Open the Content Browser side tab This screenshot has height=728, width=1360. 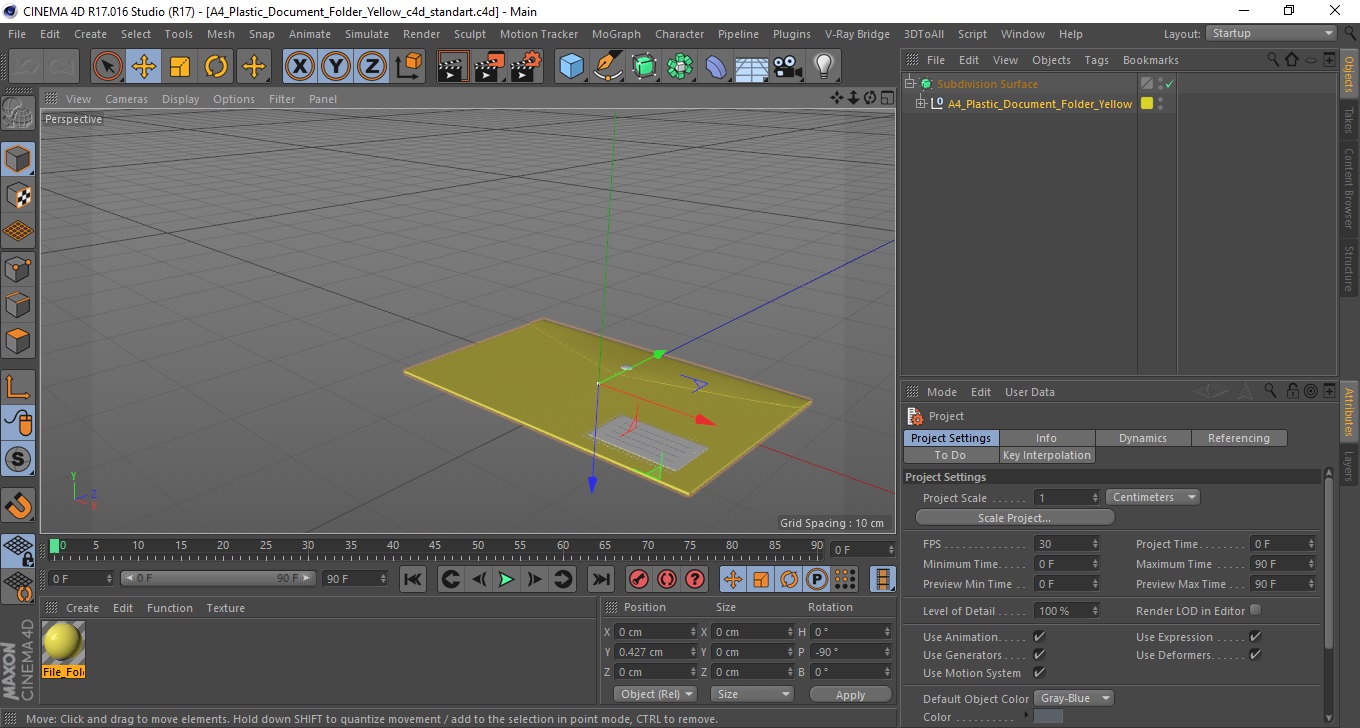(x=1348, y=189)
